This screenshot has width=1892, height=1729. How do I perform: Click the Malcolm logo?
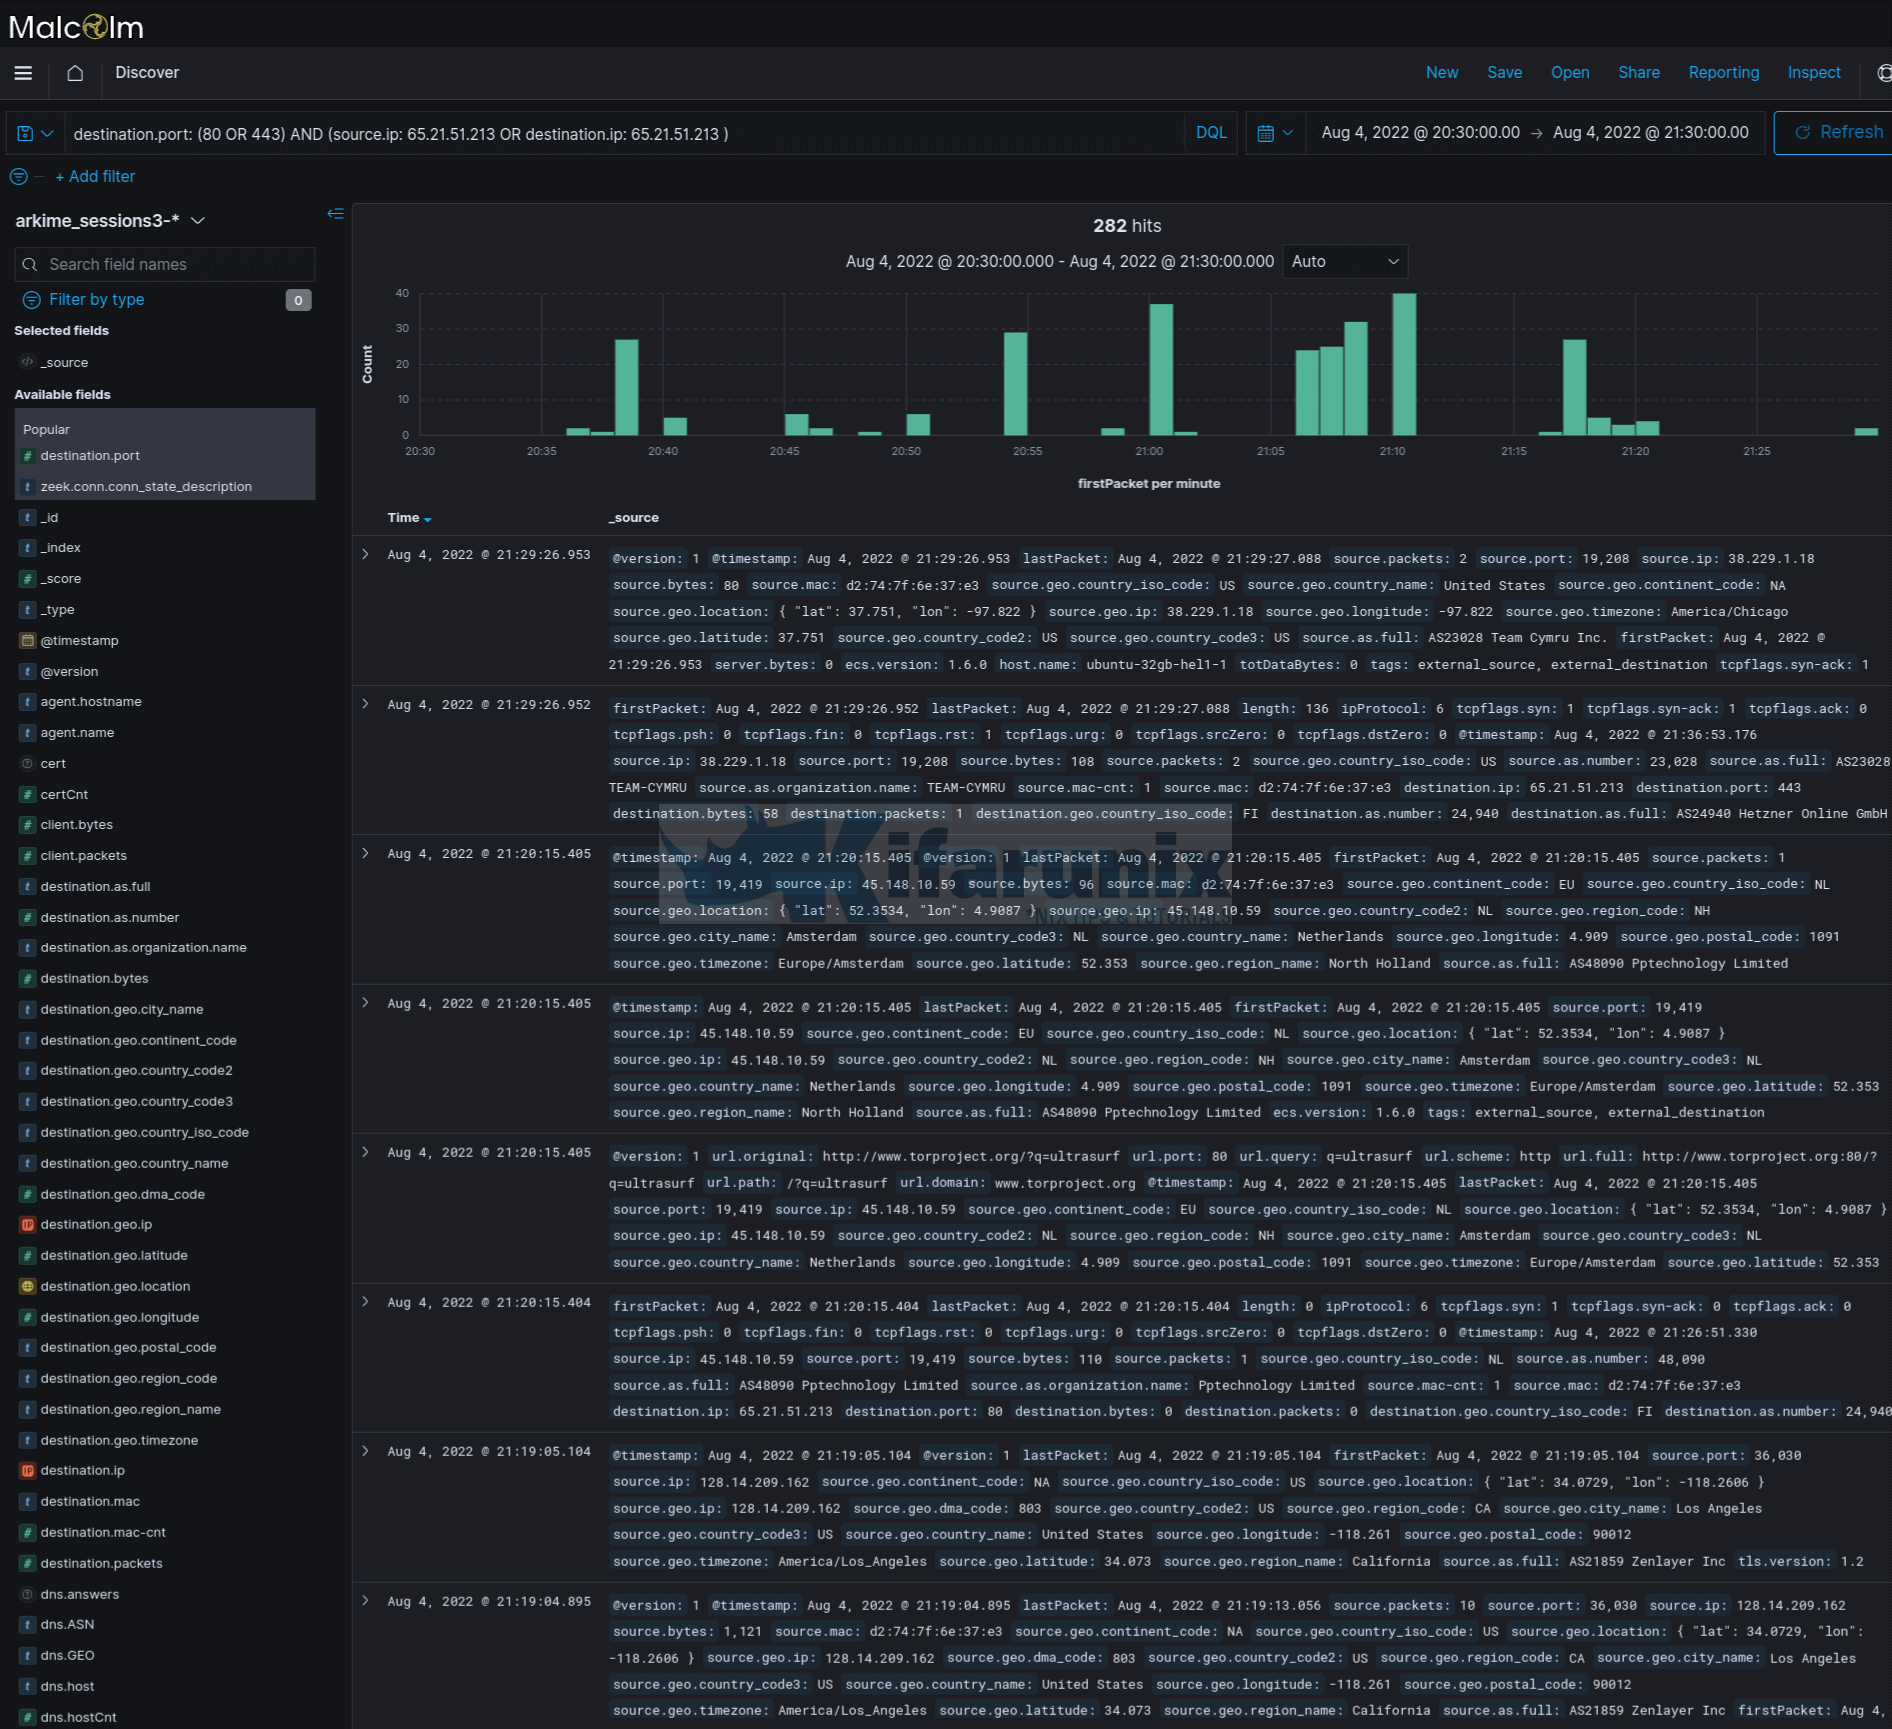(x=76, y=26)
